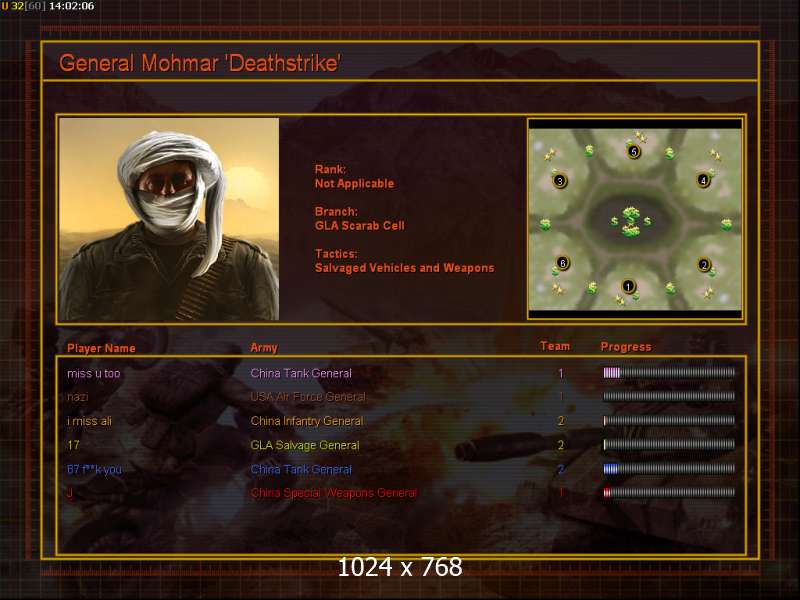Click the 'Team' column header
This screenshot has width=800, height=600.
(555, 346)
